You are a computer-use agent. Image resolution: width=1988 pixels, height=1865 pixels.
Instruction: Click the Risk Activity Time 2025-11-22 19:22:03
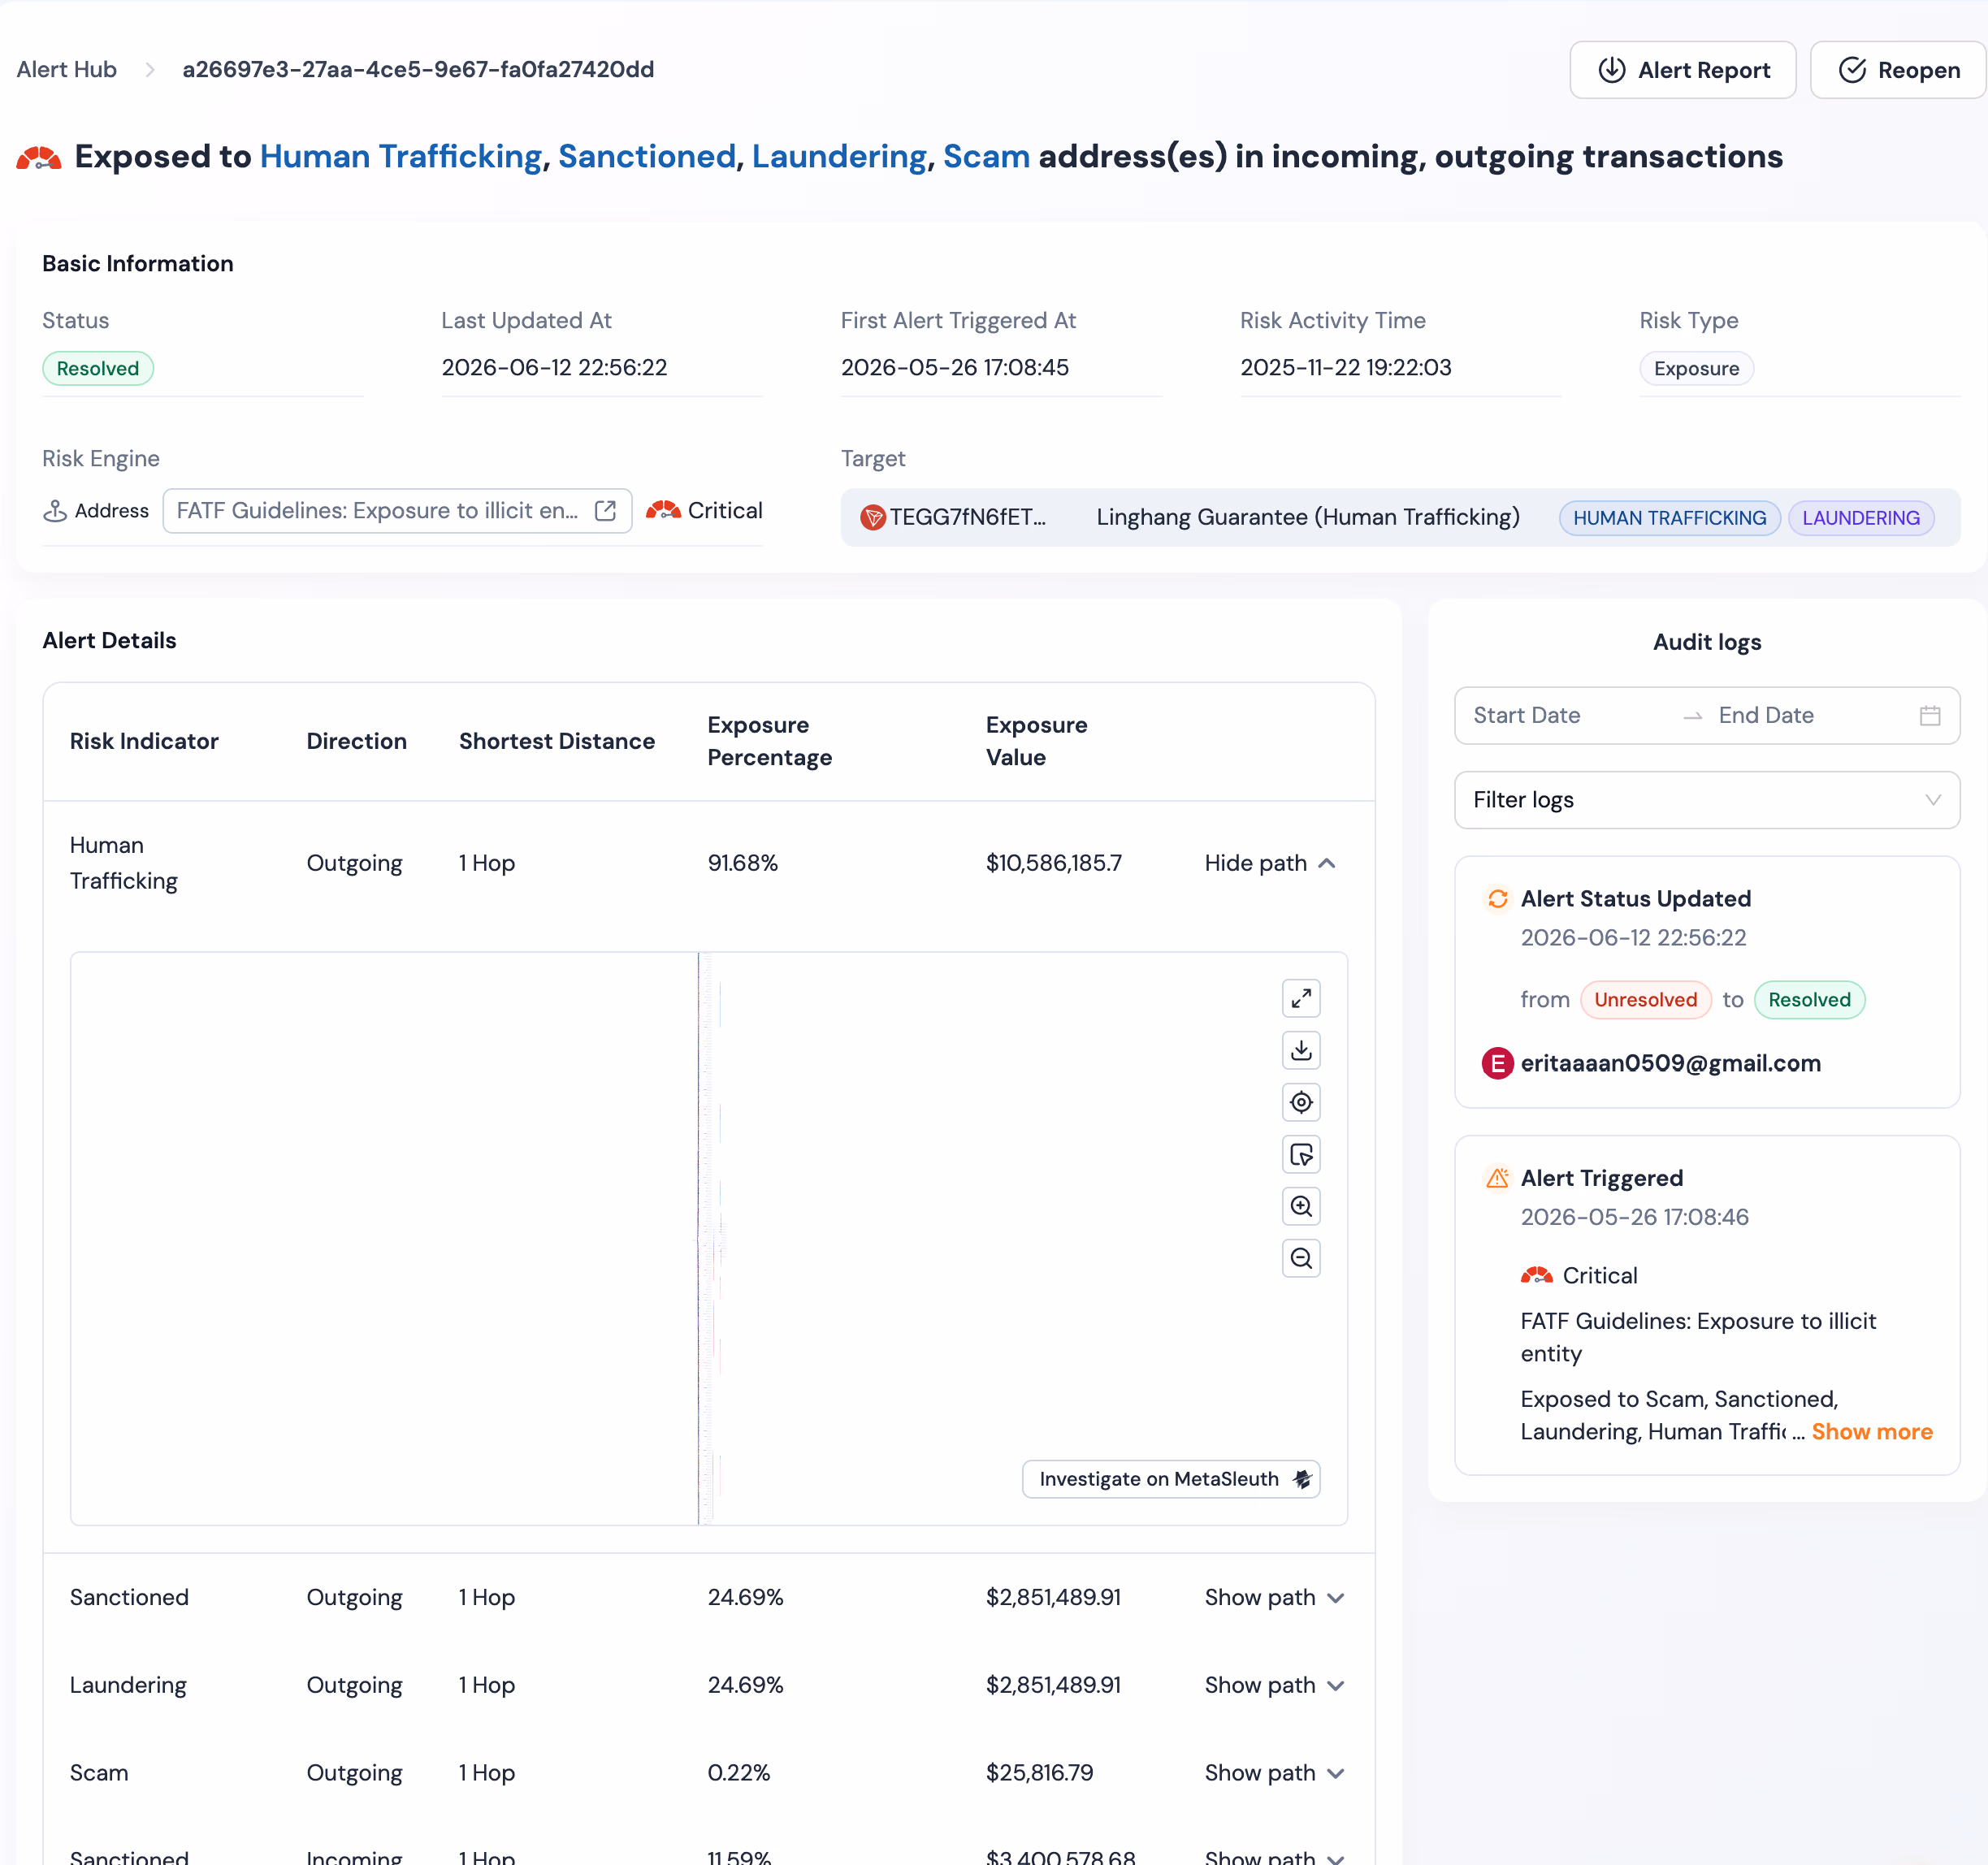1345,368
